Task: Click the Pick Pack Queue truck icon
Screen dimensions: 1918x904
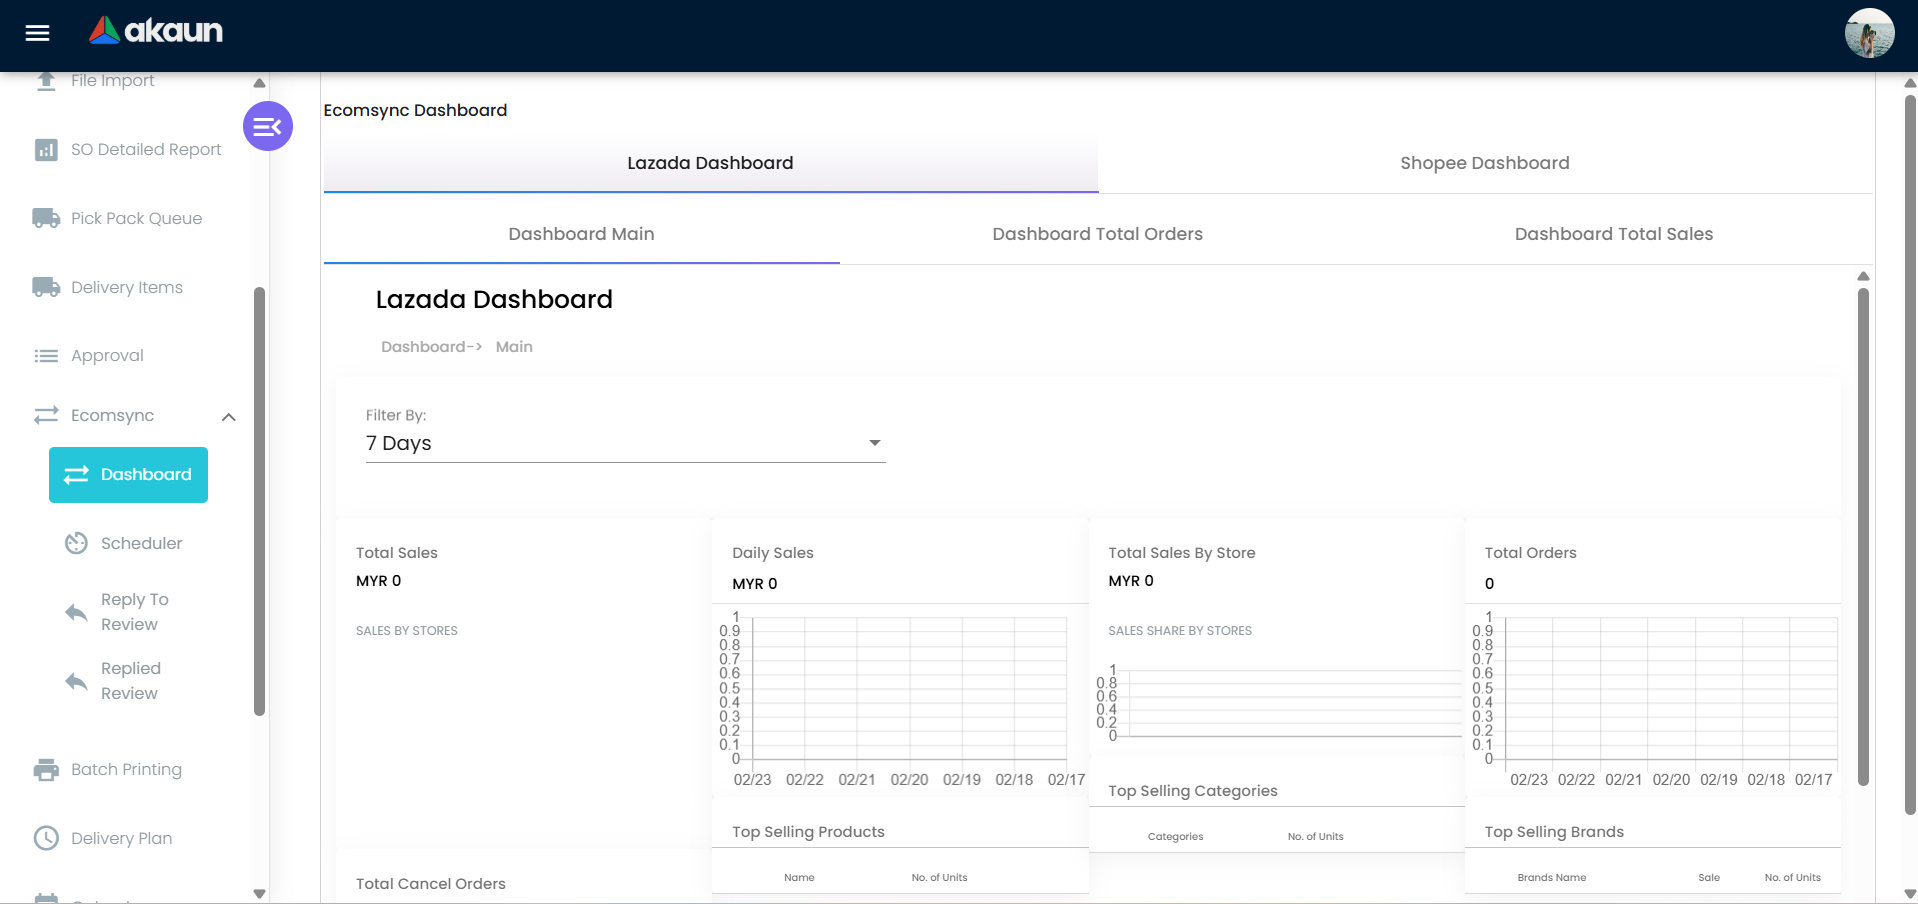Action: click(x=46, y=218)
